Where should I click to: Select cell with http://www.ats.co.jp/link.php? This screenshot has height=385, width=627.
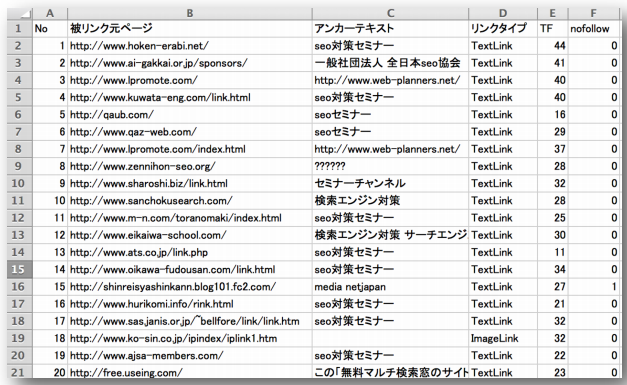[190, 252]
